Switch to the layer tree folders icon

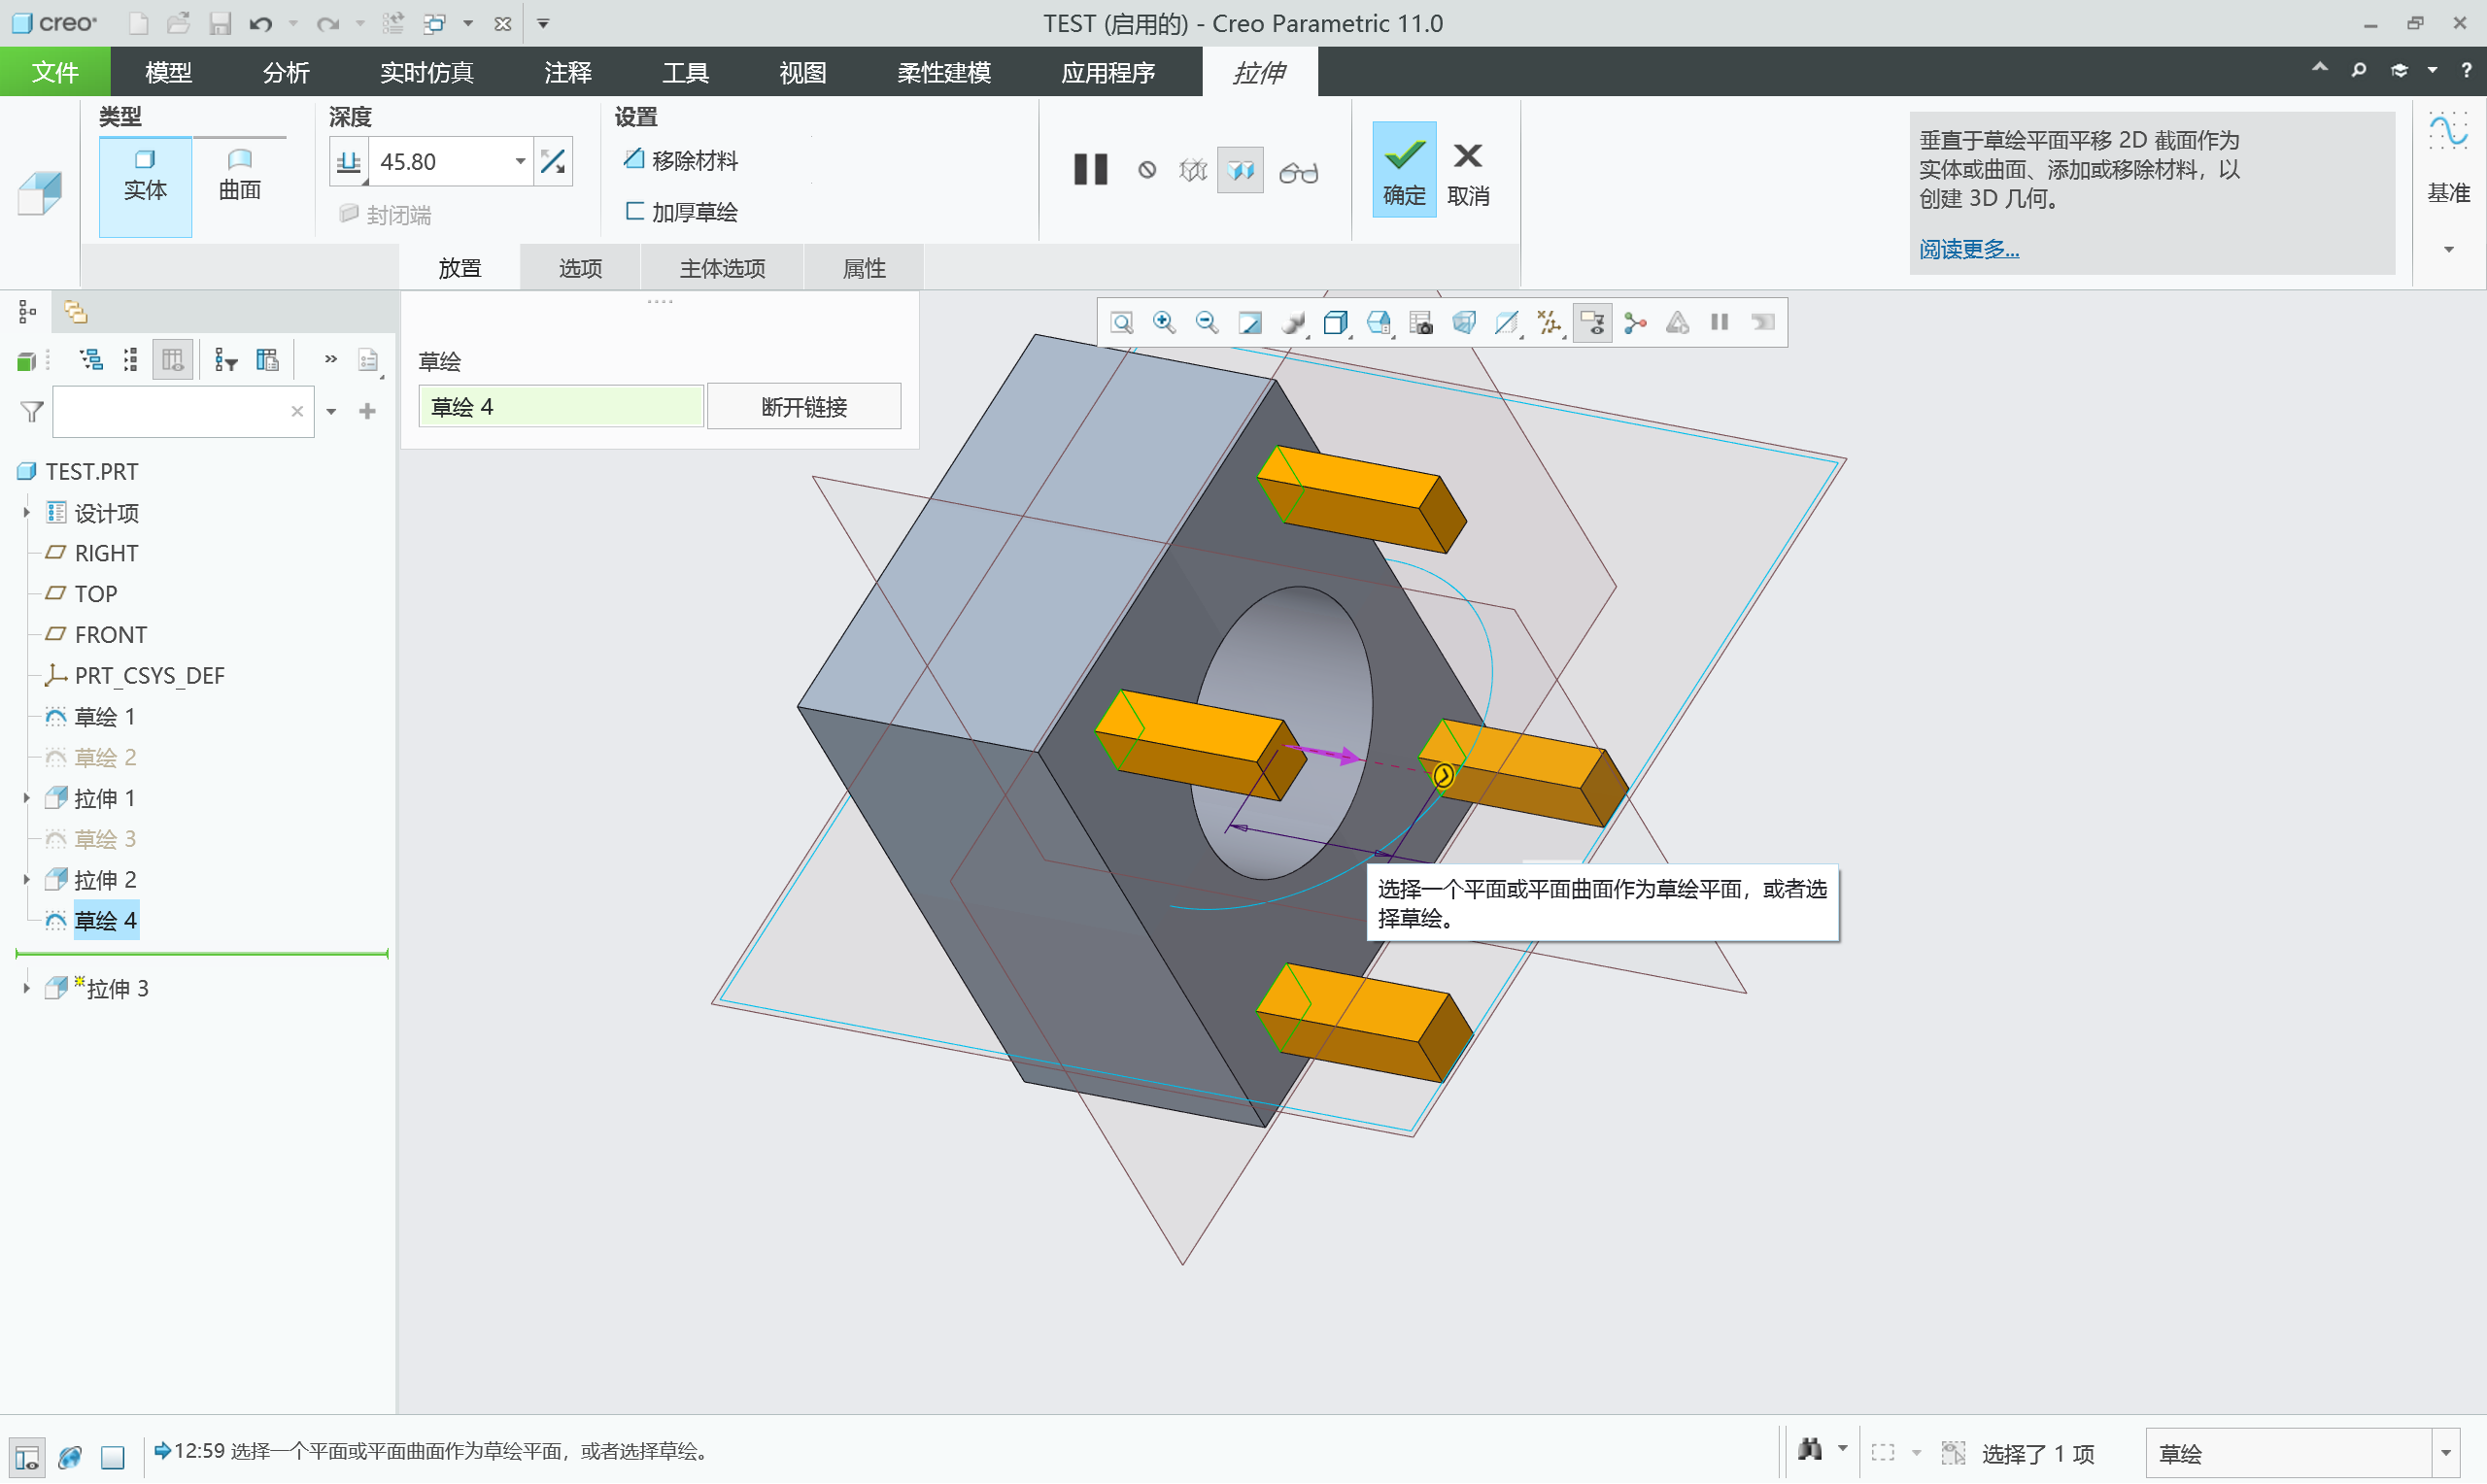[75, 313]
